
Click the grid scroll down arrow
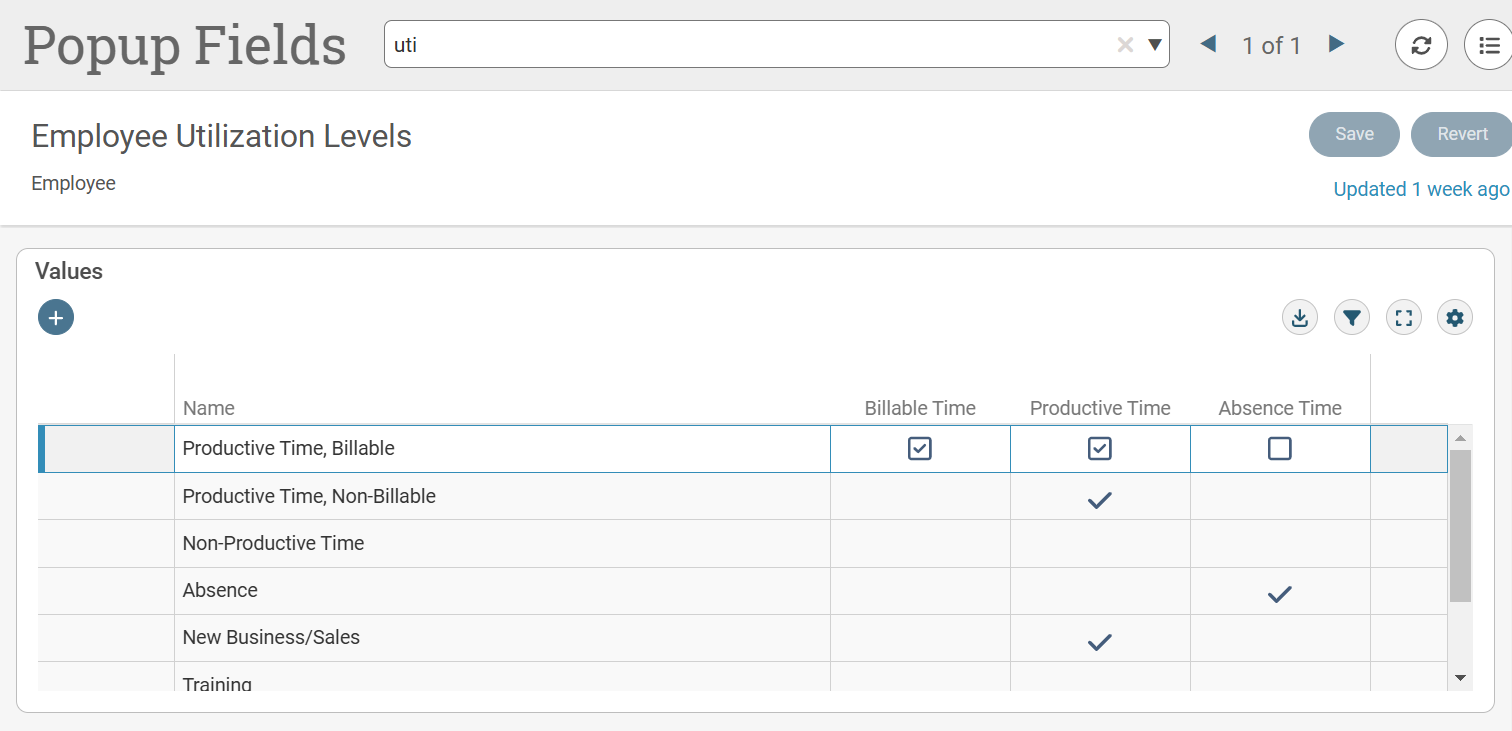pos(1459,678)
